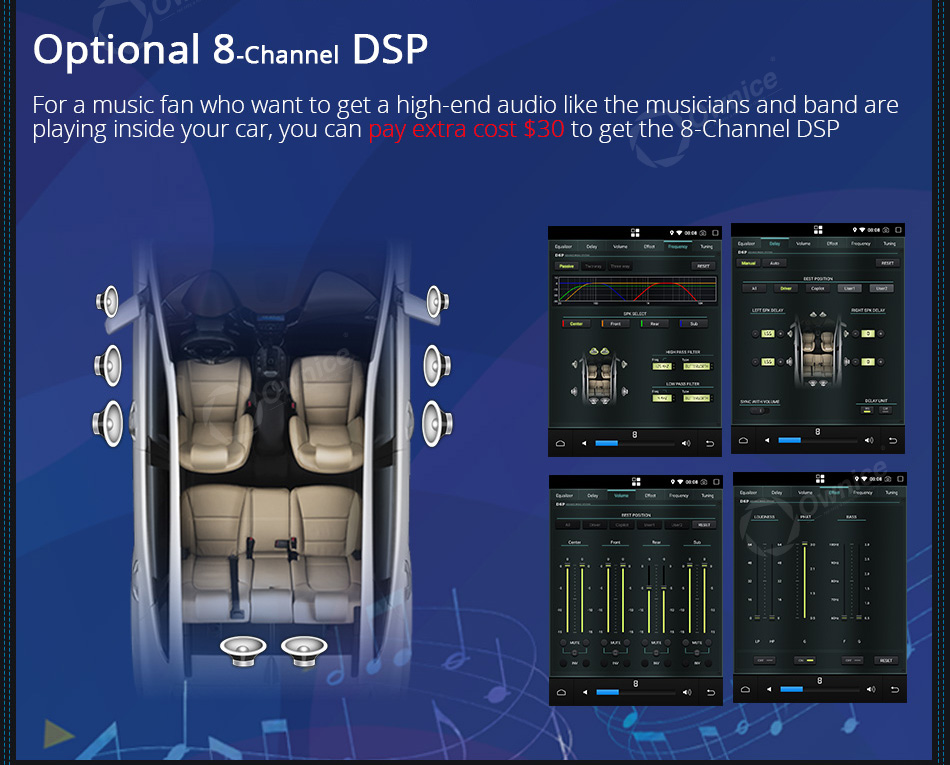Tap the volume down icon on the Effect screen
Screen dimensions: 950x765
tap(769, 689)
